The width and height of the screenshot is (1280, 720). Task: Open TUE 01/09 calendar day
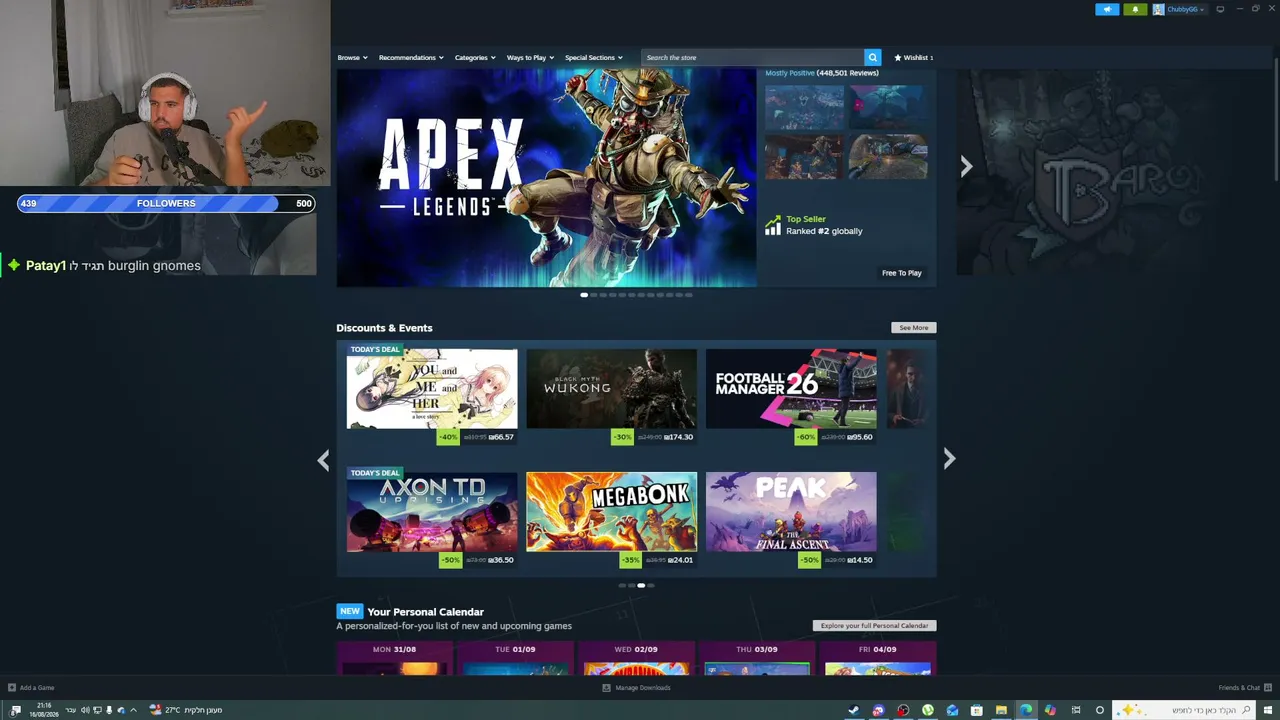(x=515, y=658)
